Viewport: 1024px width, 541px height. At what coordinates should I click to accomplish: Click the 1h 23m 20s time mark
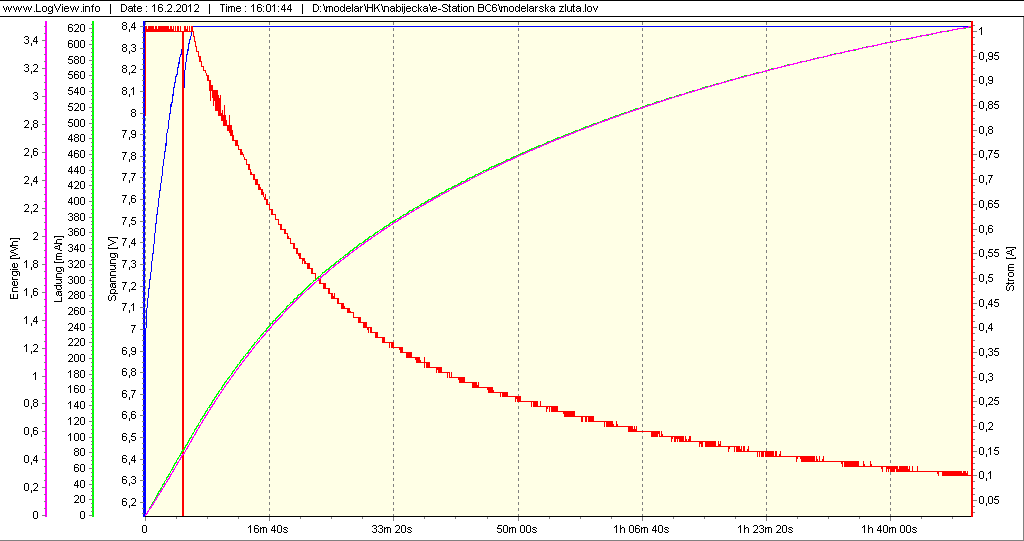coord(766,528)
